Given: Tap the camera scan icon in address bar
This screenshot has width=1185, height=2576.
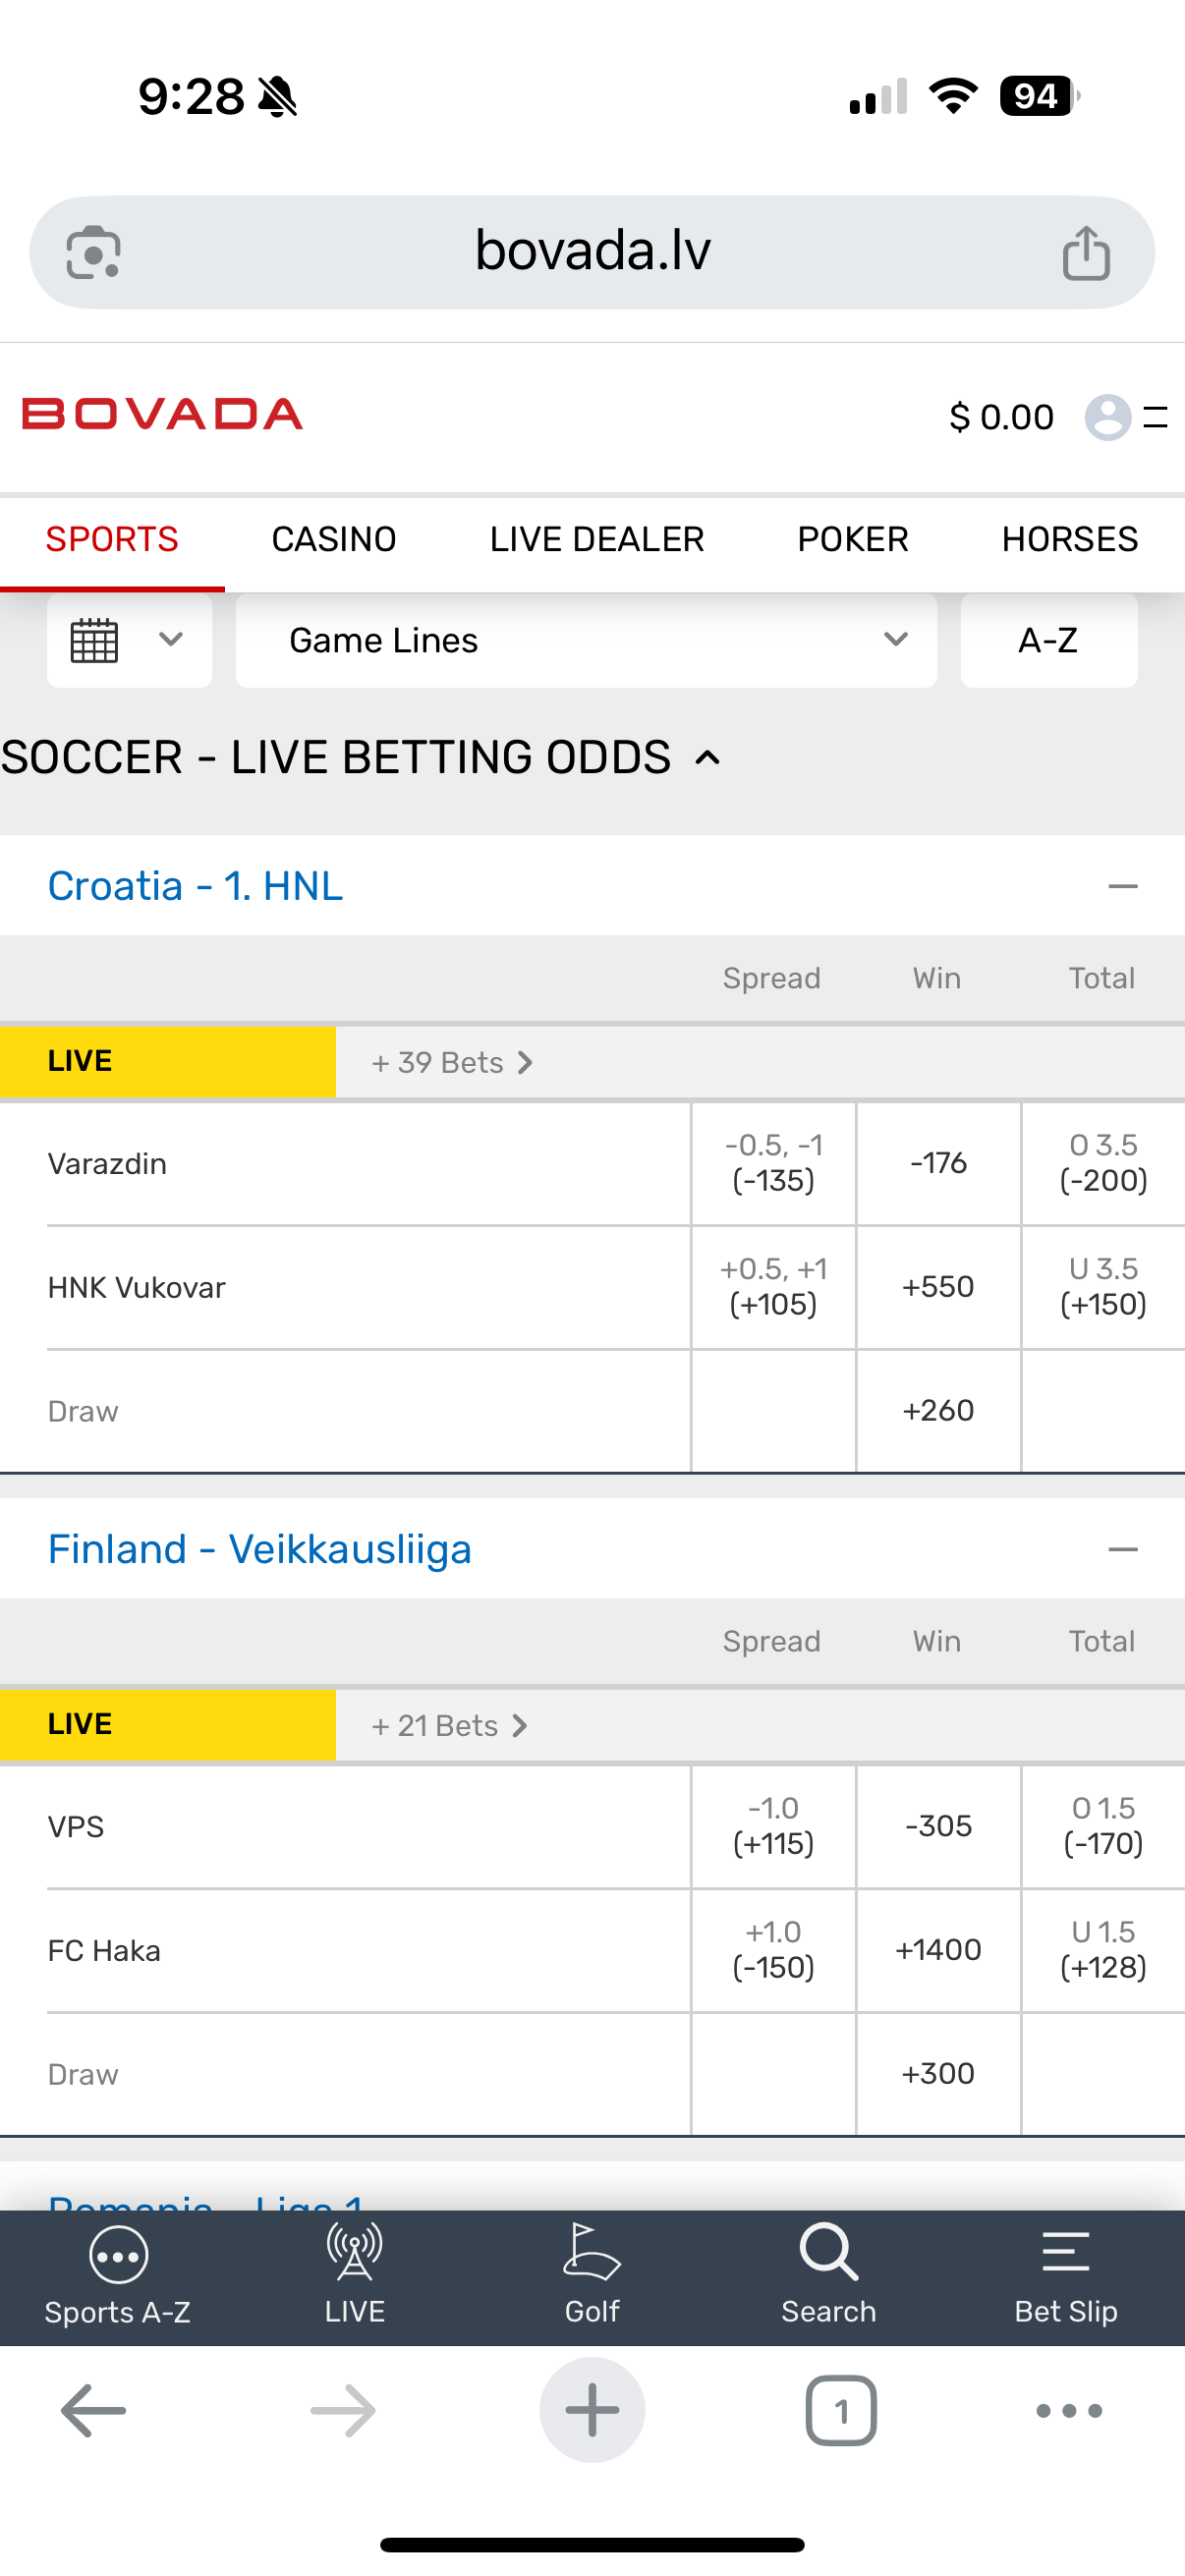Looking at the screenshot, I should [94, 252].
